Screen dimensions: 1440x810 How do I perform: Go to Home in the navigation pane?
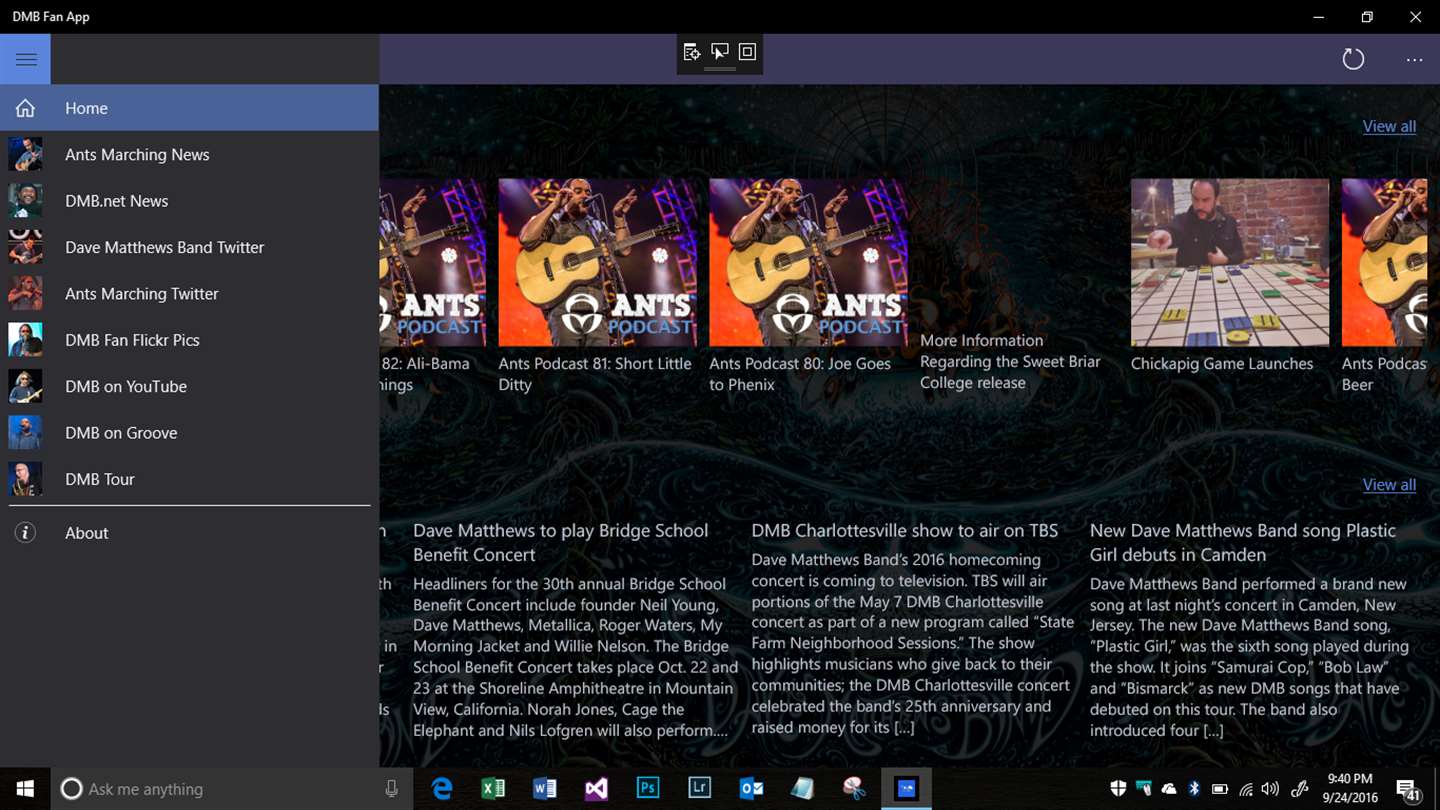[x=189, y=108]
